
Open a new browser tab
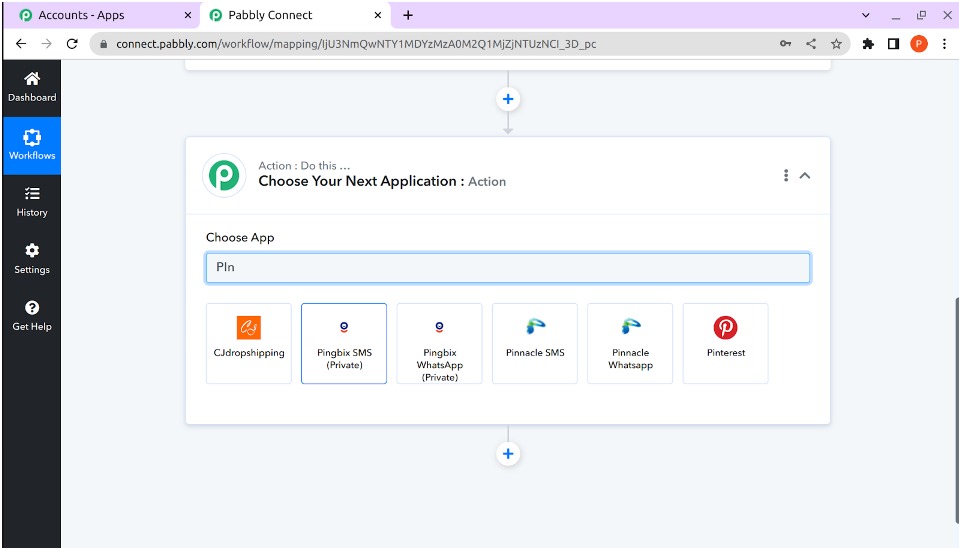pyautogui.click(x=408, y=15)
